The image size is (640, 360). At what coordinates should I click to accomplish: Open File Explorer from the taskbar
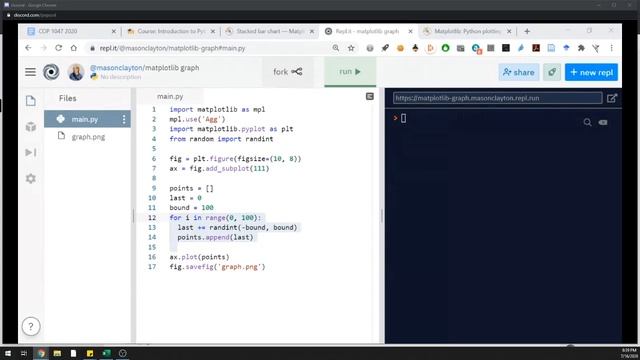[x=57, y=353]
